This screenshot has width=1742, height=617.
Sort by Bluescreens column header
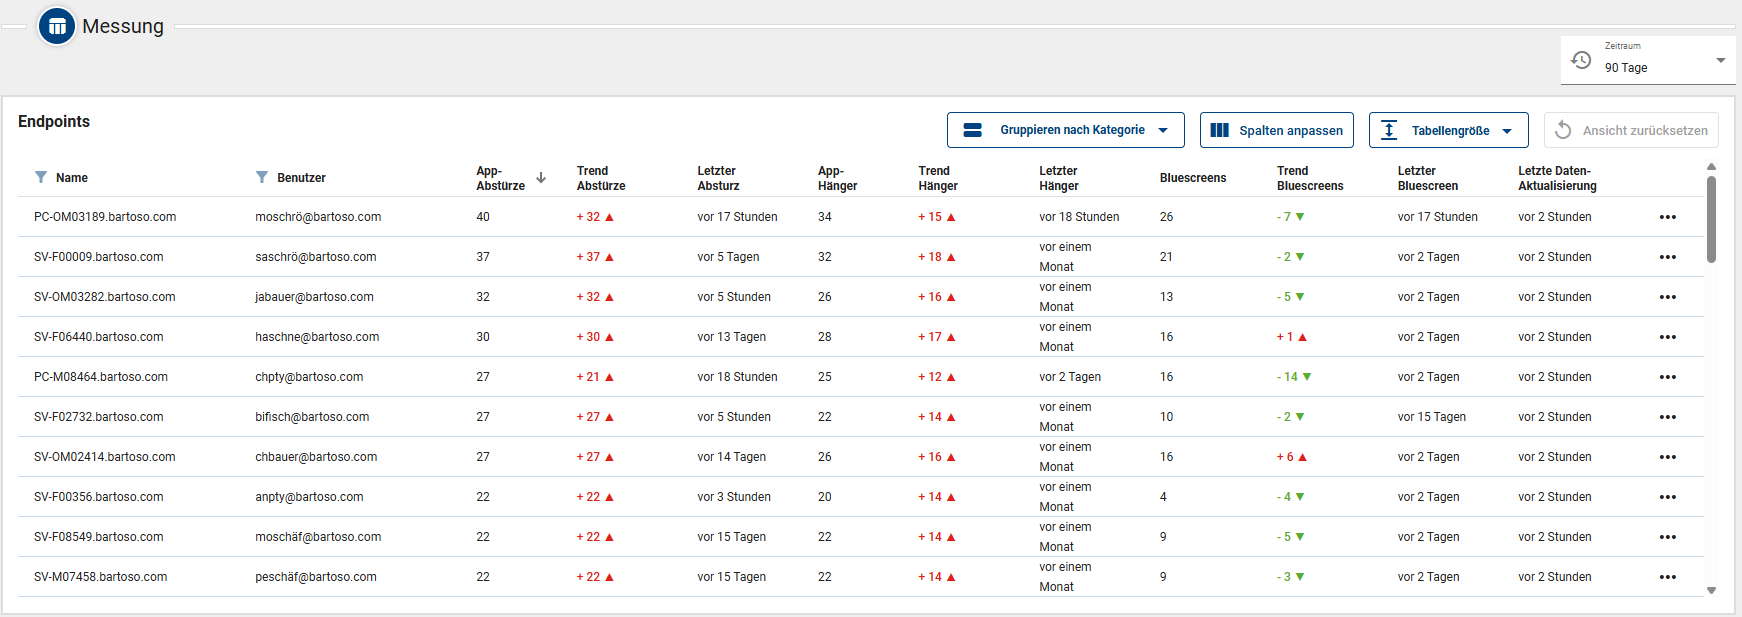click(1192, 178)
